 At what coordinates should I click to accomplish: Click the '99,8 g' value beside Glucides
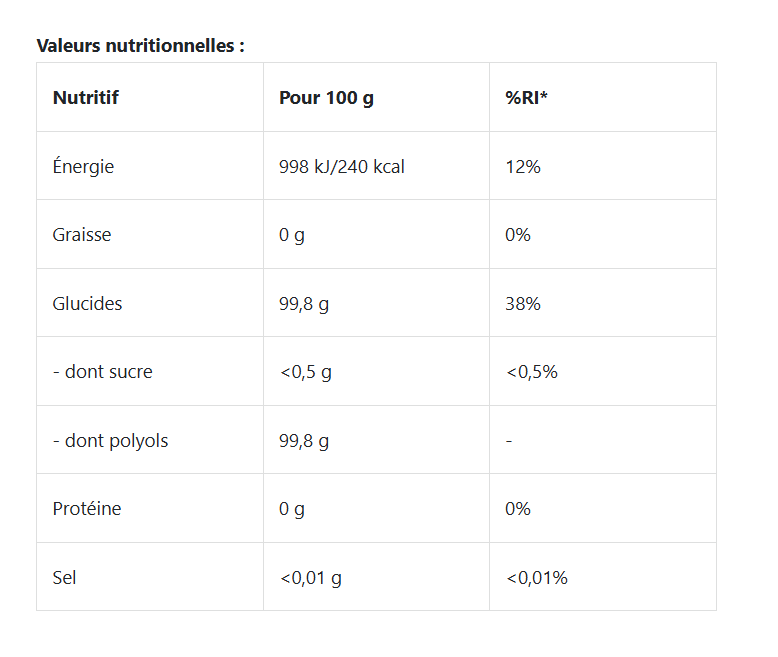304,304
